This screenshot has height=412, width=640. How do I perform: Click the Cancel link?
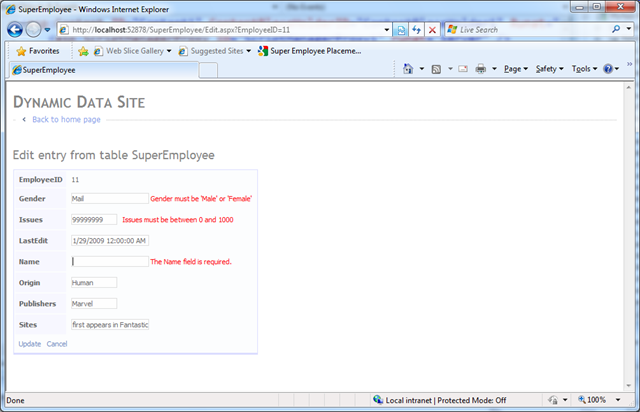(x=57, y=343)
